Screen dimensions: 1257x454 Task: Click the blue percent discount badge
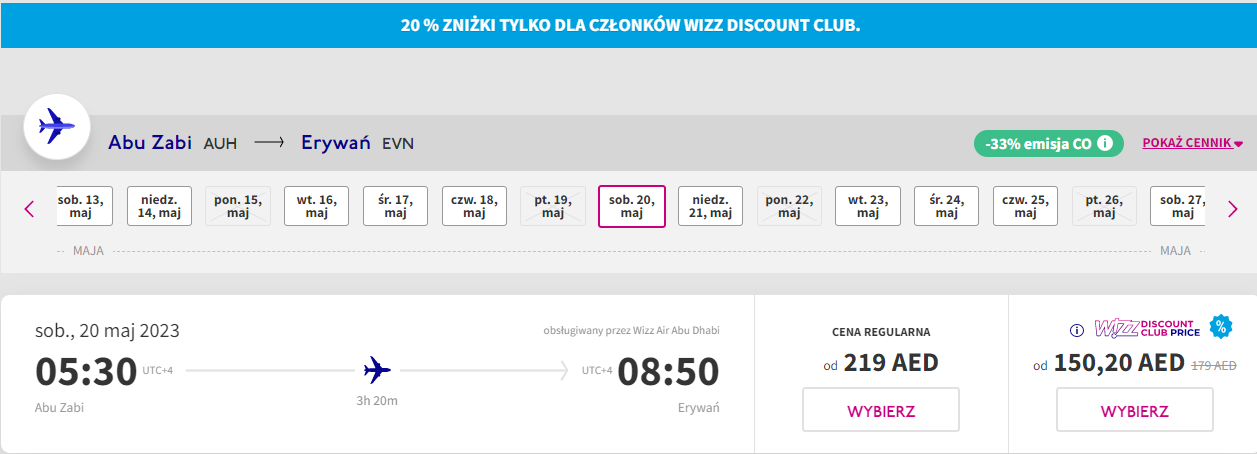coord(1220,326)
